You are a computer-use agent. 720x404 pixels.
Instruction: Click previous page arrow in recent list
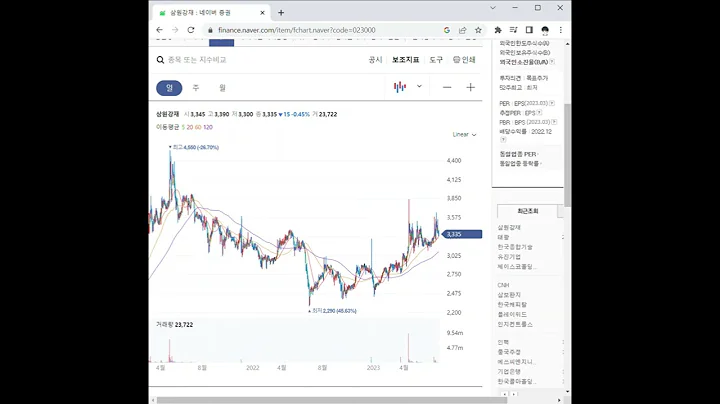pos(505,394)
